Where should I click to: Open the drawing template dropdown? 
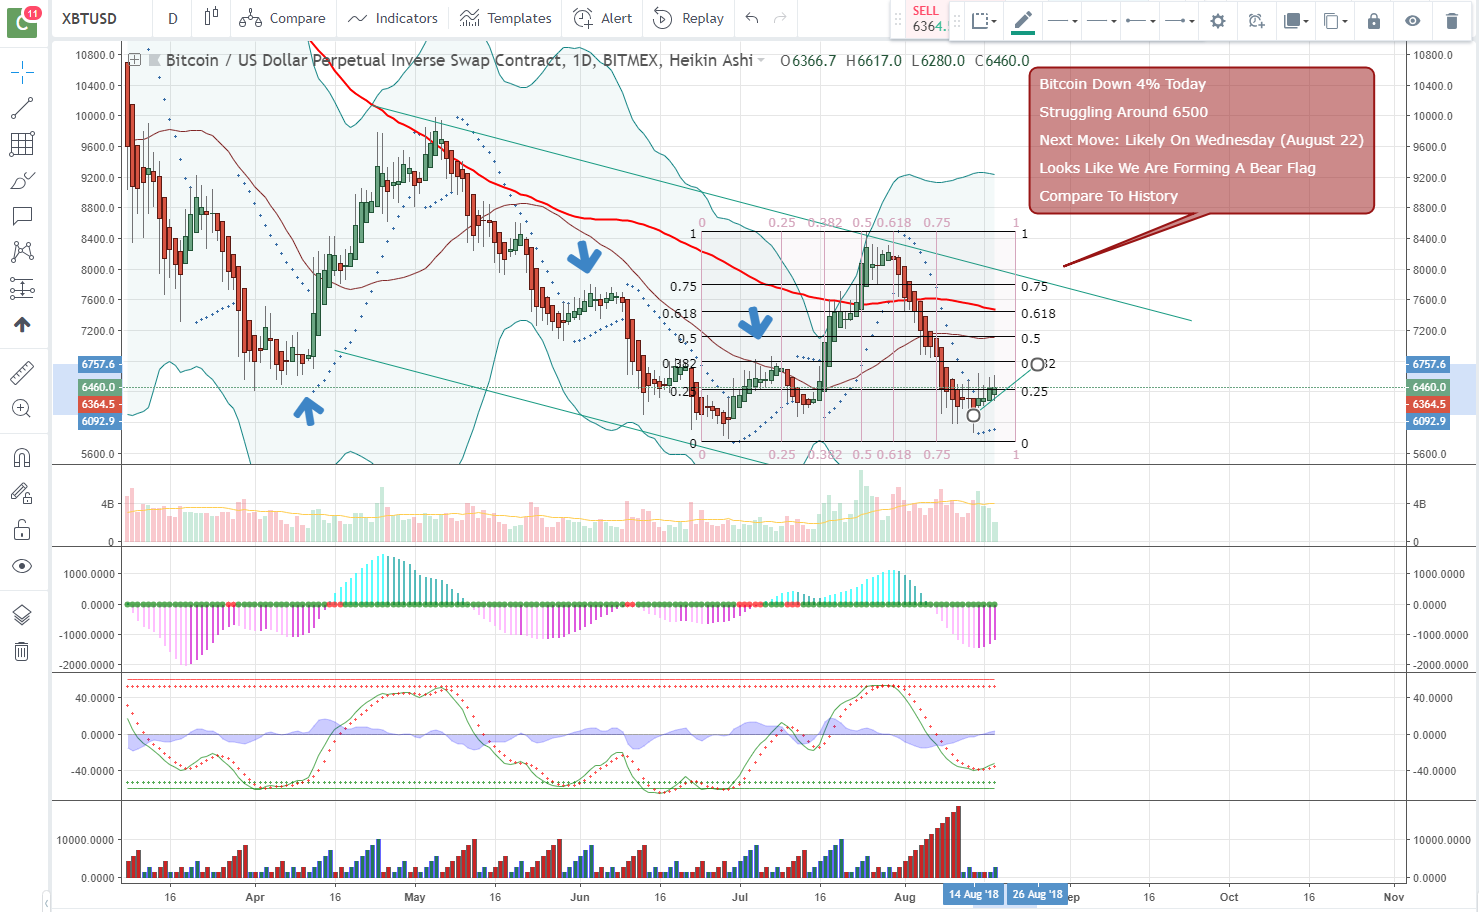point(983,20)
